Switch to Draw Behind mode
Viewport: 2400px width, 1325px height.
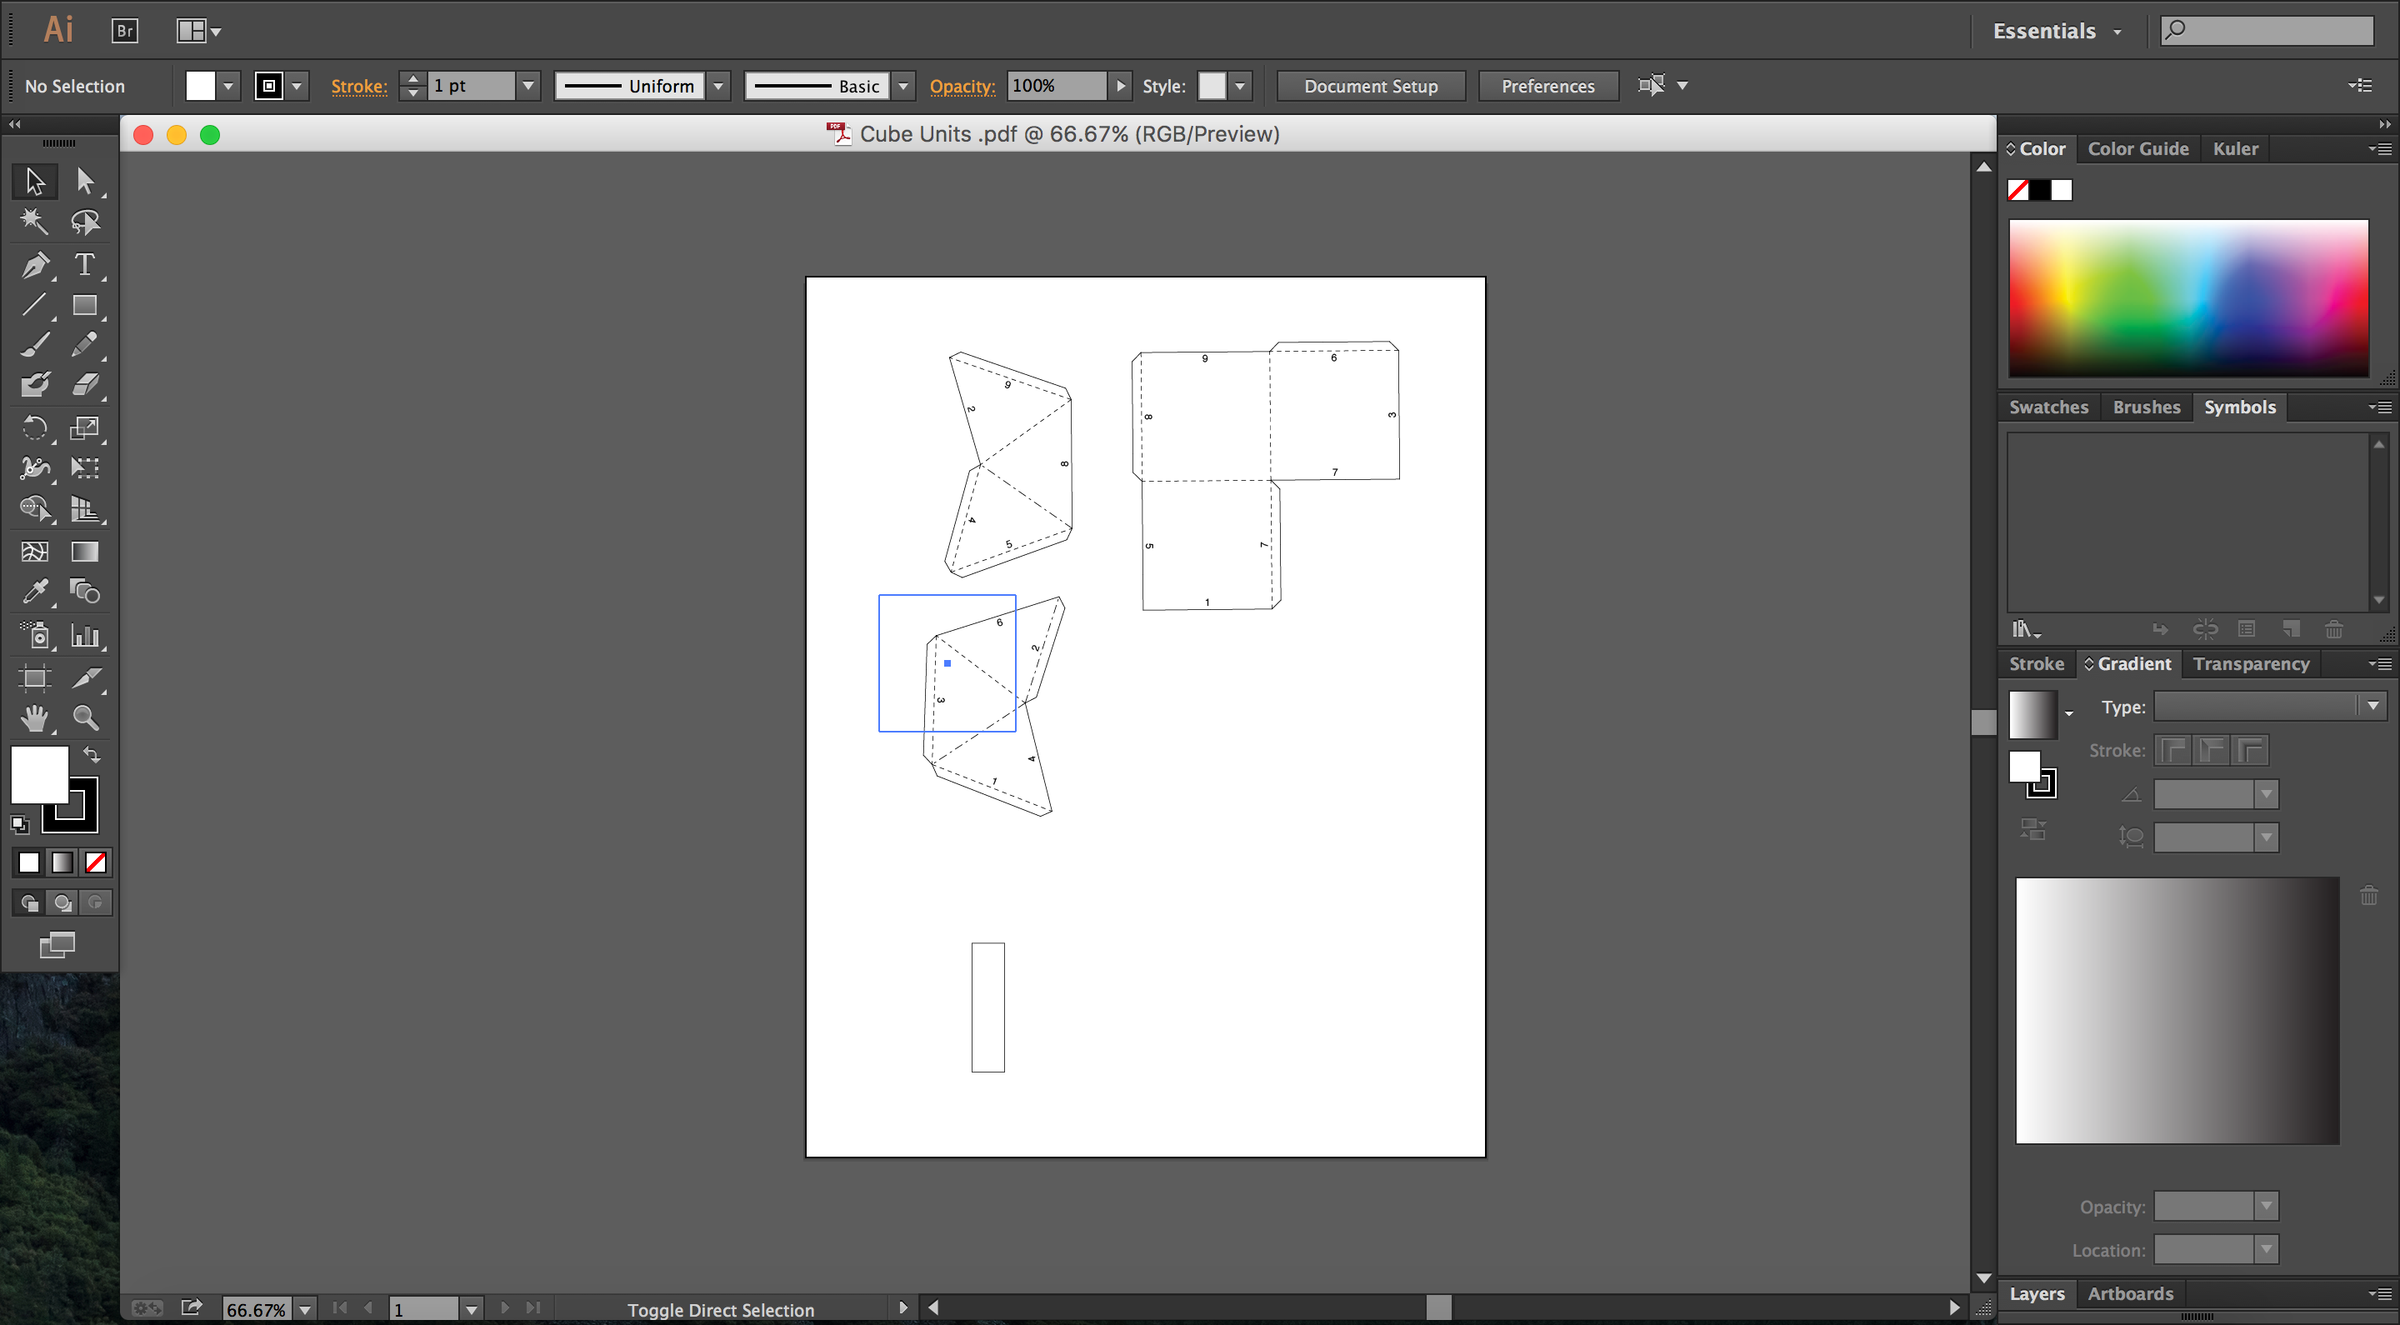(62, 903)
